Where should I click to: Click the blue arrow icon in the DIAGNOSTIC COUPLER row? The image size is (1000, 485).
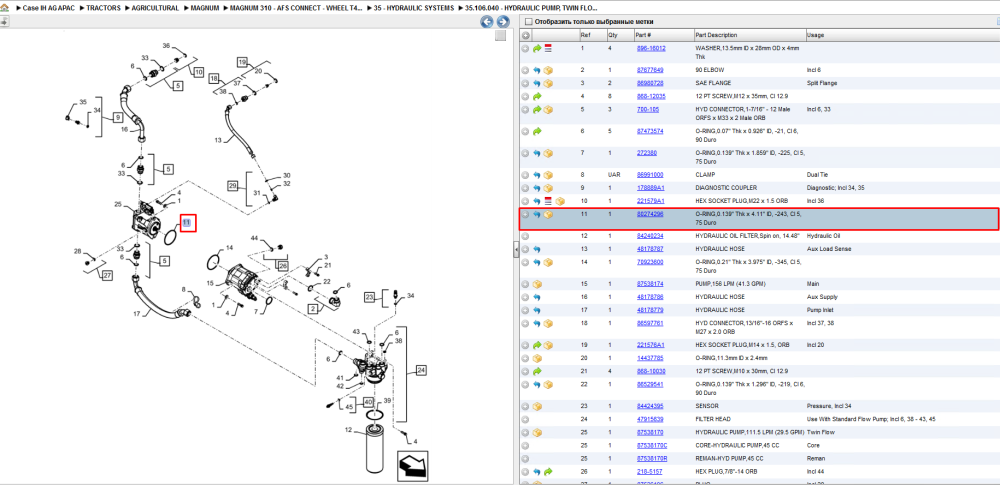536,188
